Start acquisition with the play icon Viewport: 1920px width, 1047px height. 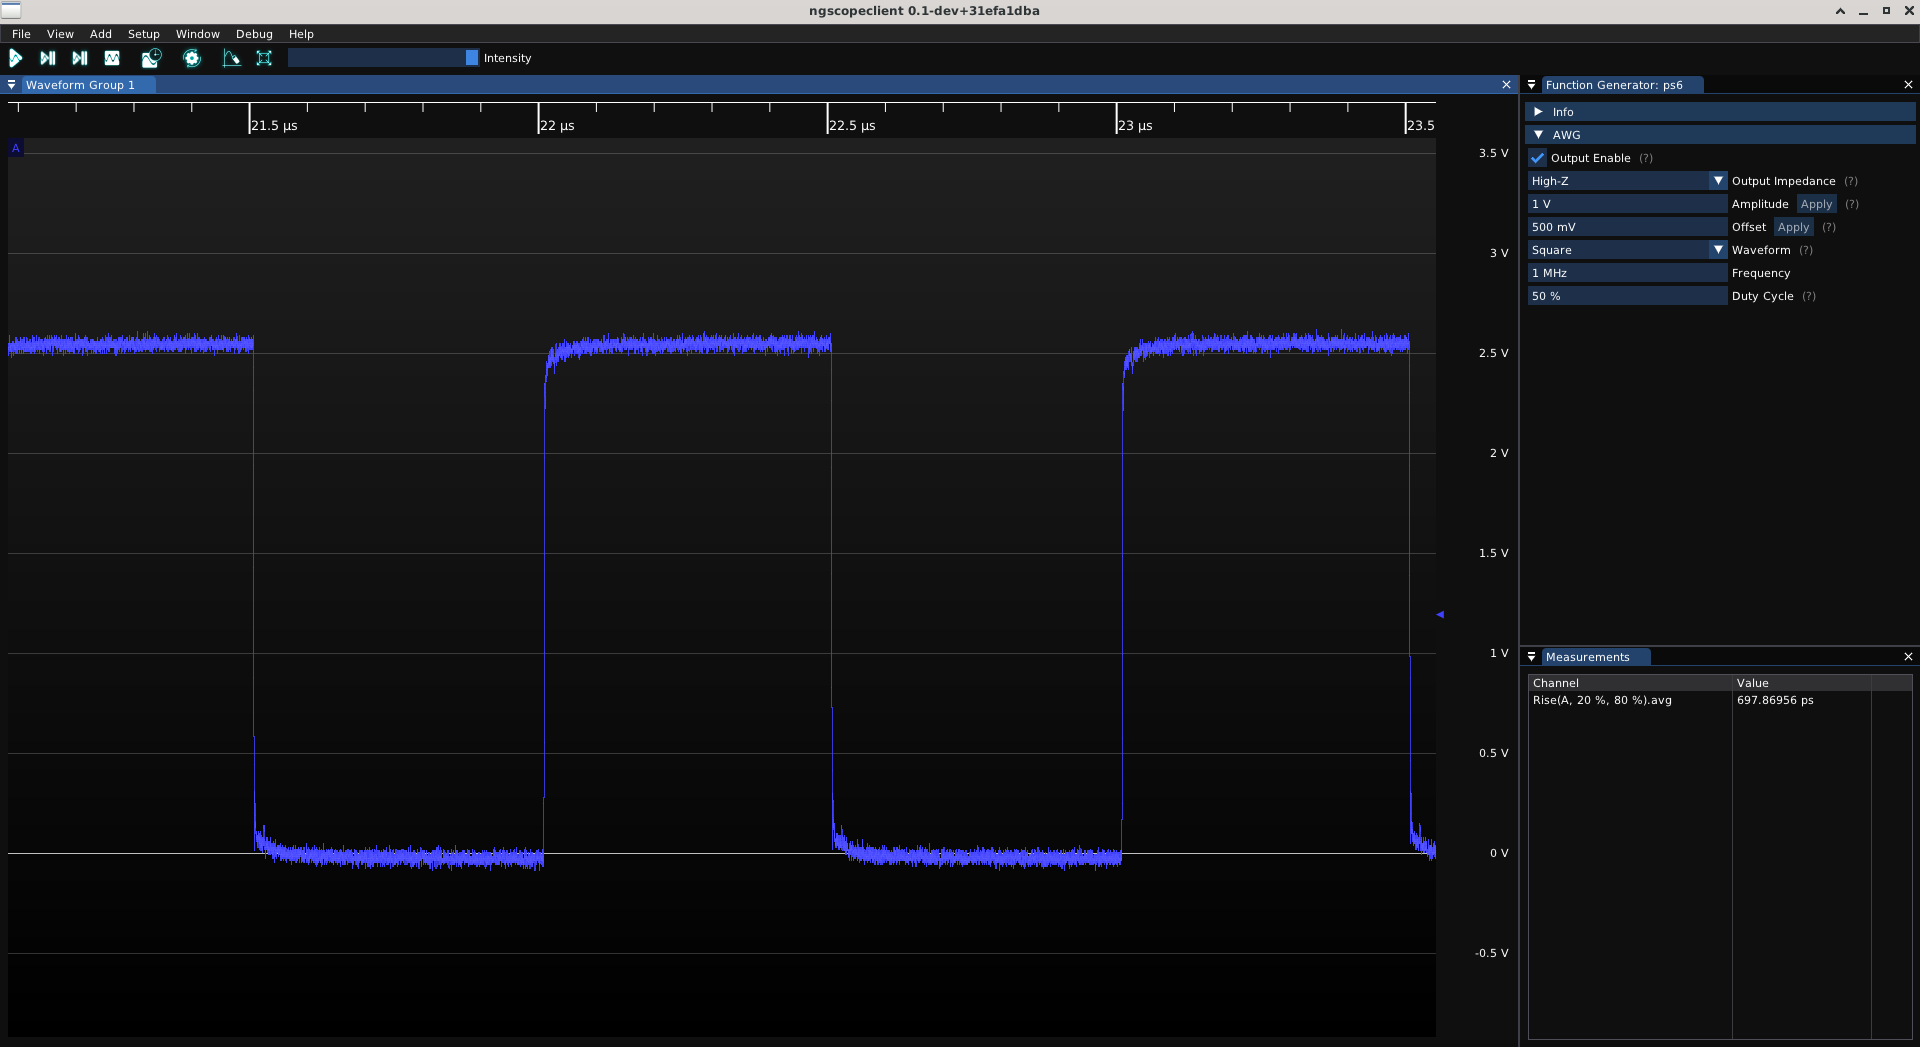pyautogui.click(x=16, y=58)
